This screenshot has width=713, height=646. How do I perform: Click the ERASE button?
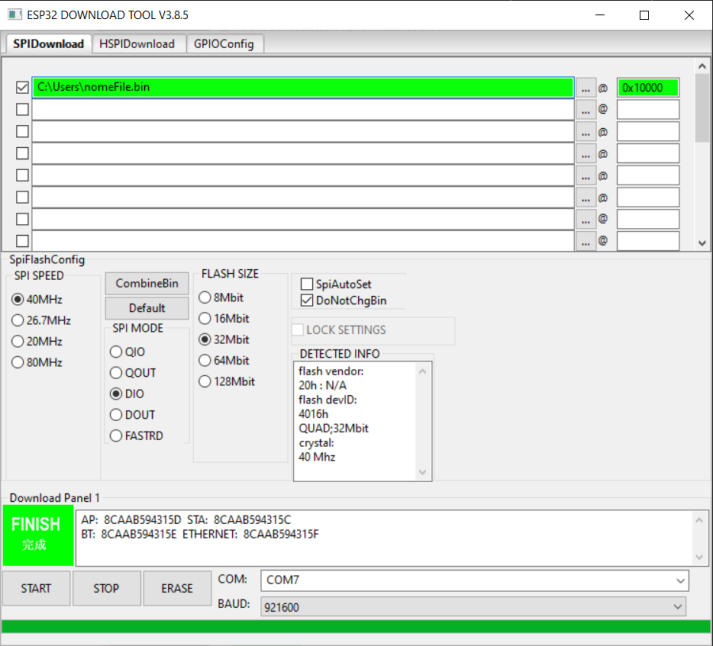click(x=177, y=588)
